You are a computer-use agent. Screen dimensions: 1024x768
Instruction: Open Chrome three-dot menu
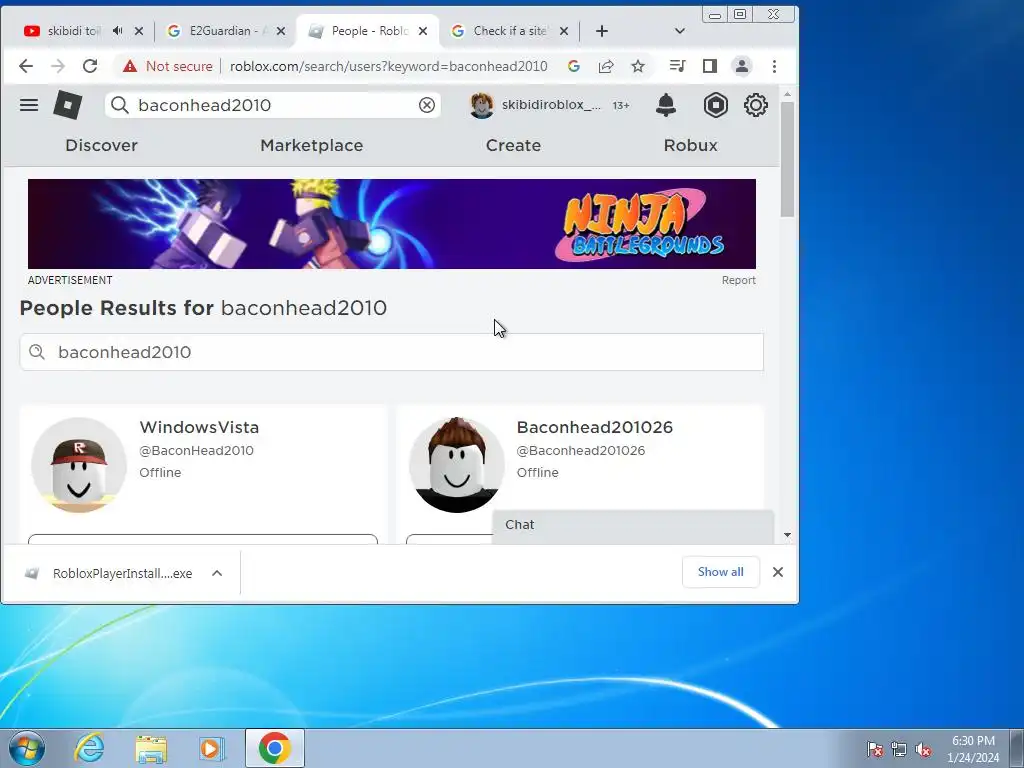point(774,66)
